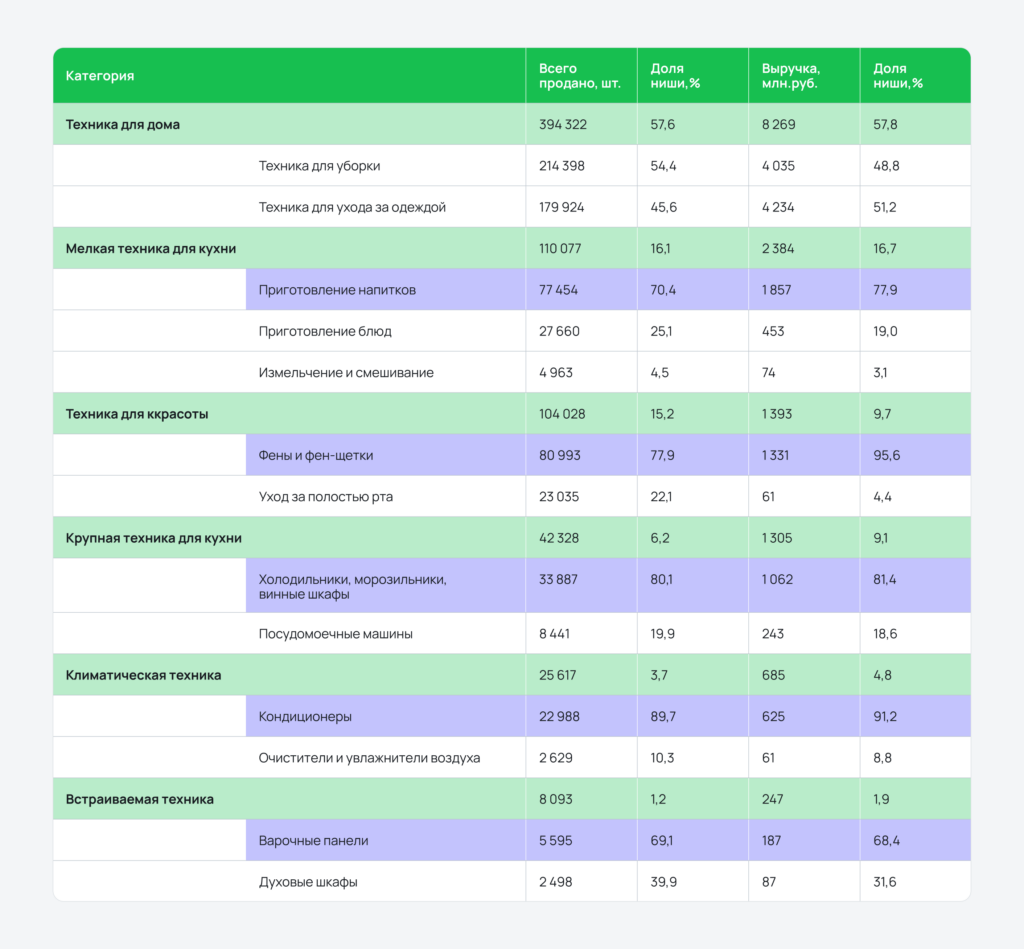Click Уход за полостью рта label

click(327, 497)
